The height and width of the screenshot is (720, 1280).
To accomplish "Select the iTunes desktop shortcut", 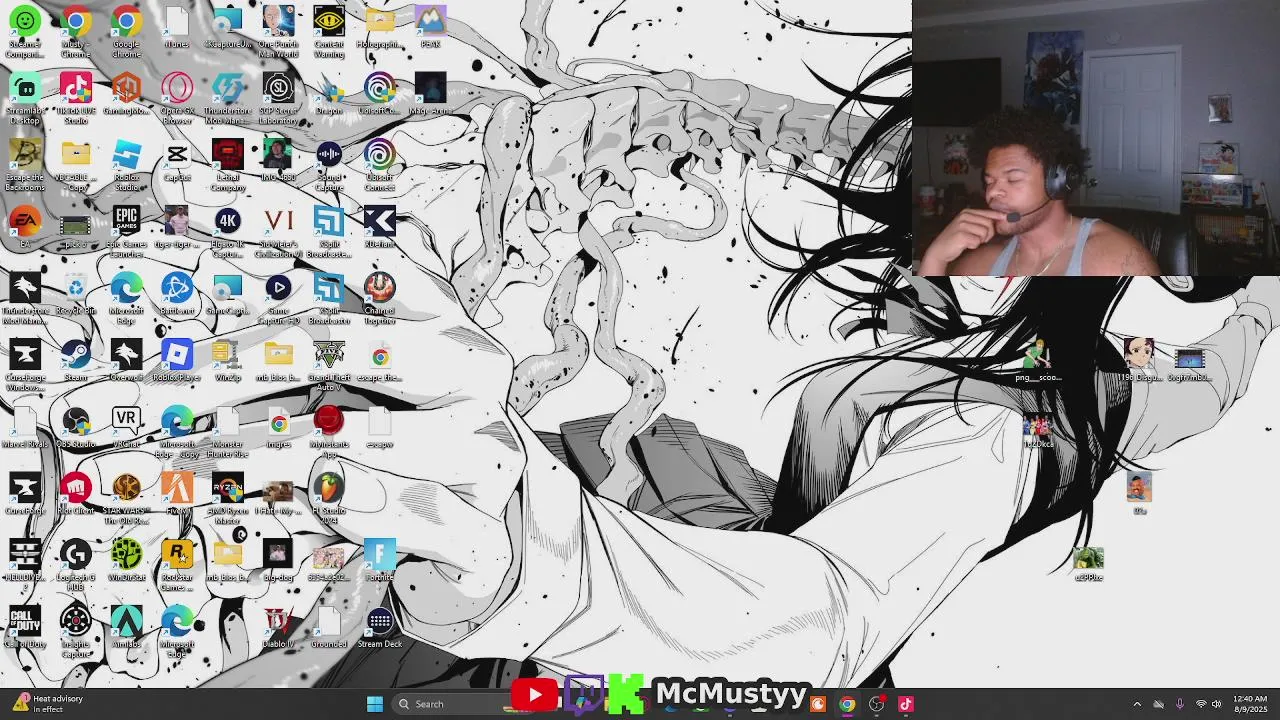I will point(177,27).
